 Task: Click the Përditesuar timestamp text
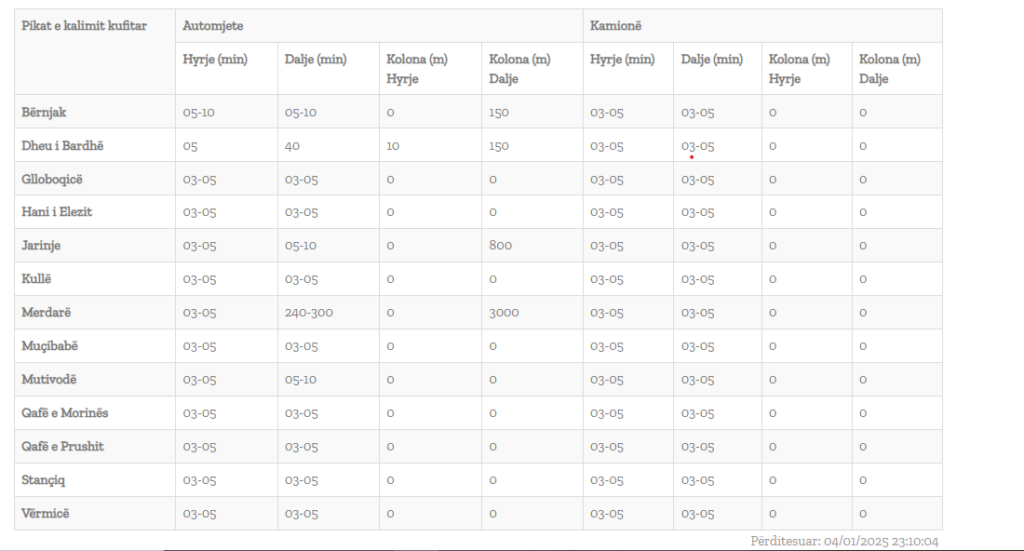(844, 541)
